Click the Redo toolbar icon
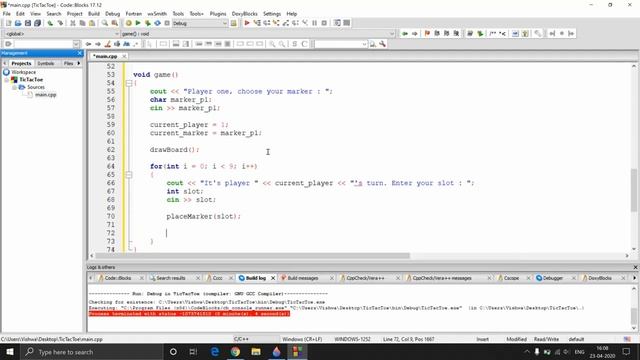Viewport: 640px width, 360px height. pyautogui.click(x=60, y=23)
